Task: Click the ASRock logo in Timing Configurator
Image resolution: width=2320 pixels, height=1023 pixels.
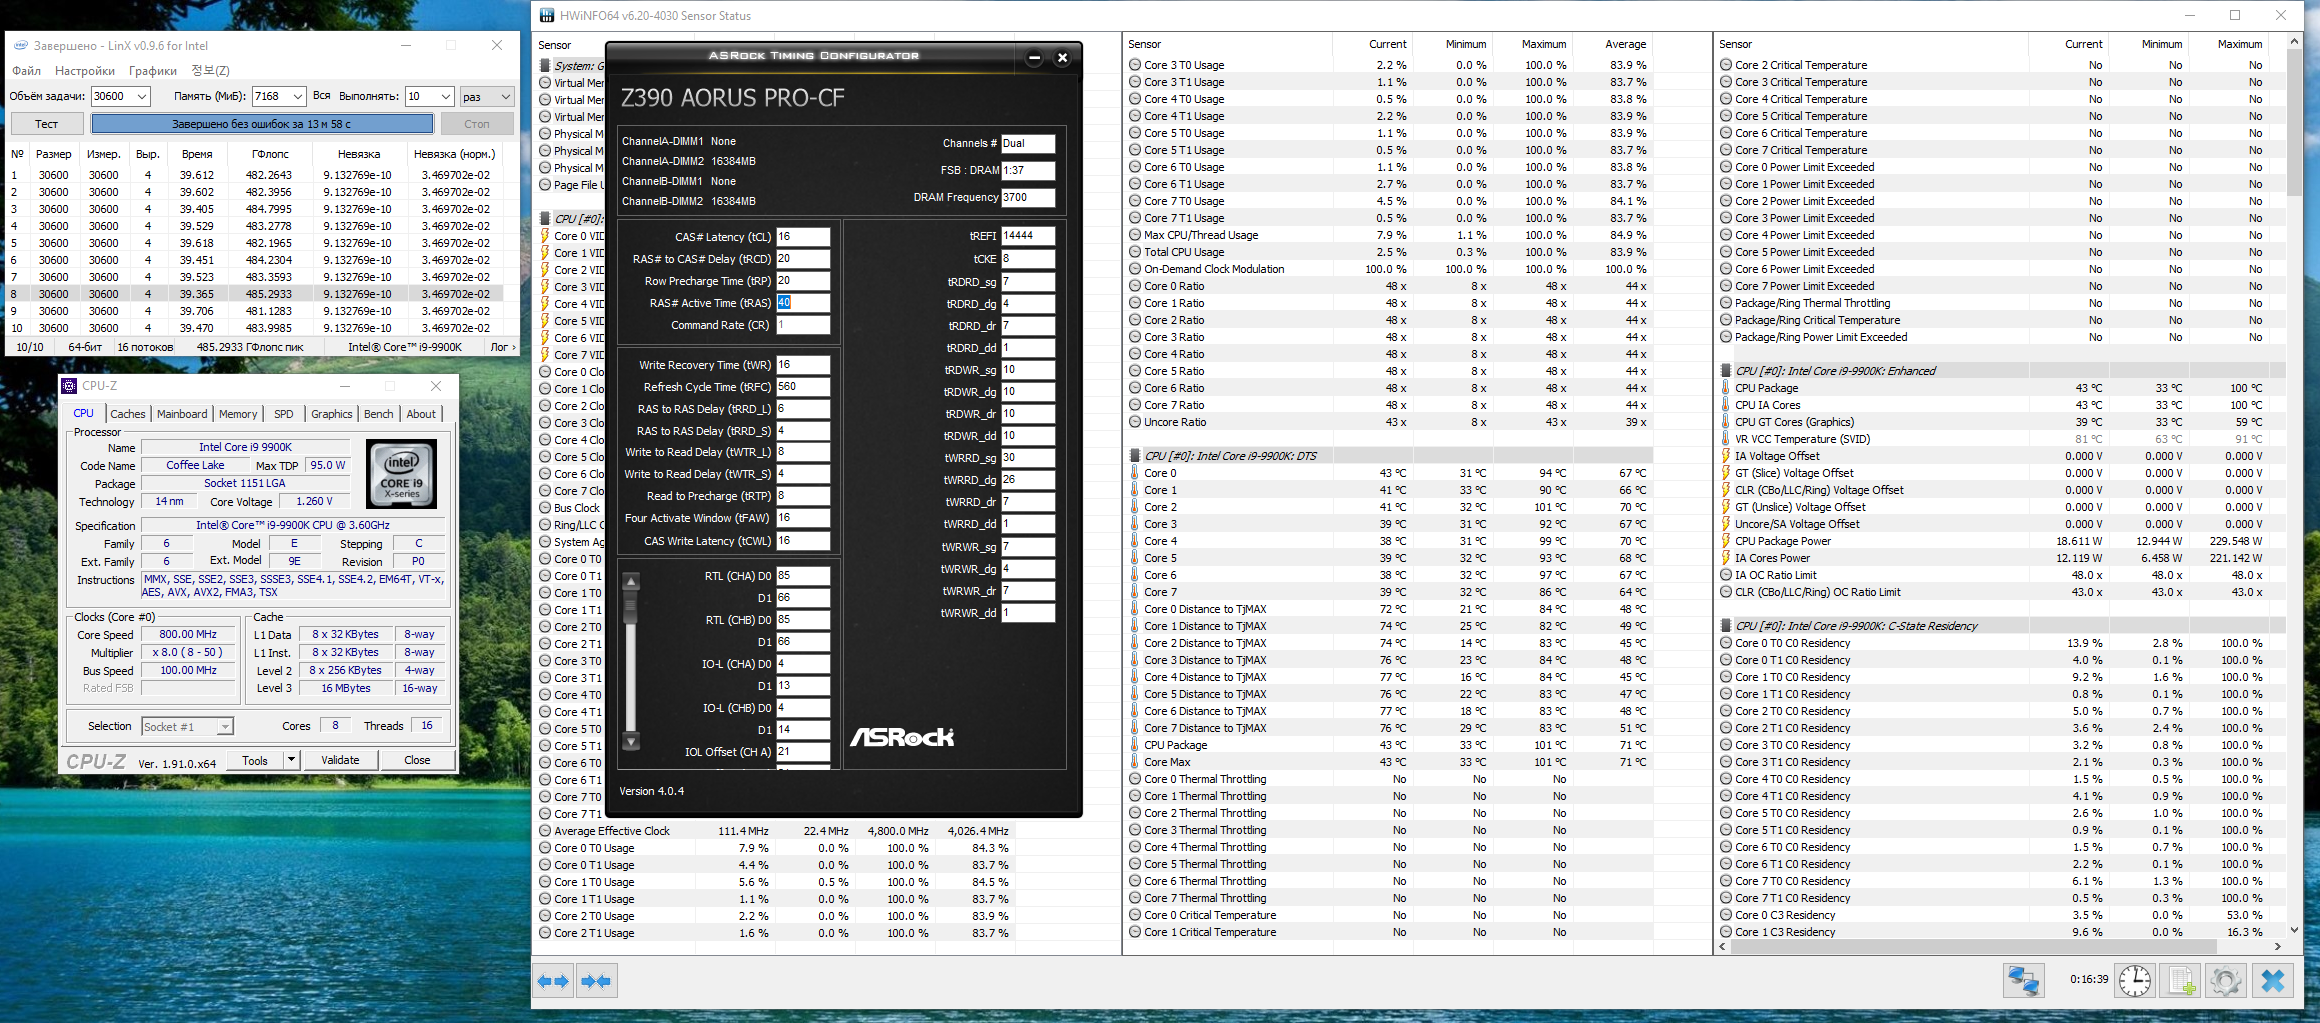Action: [902, 737]
